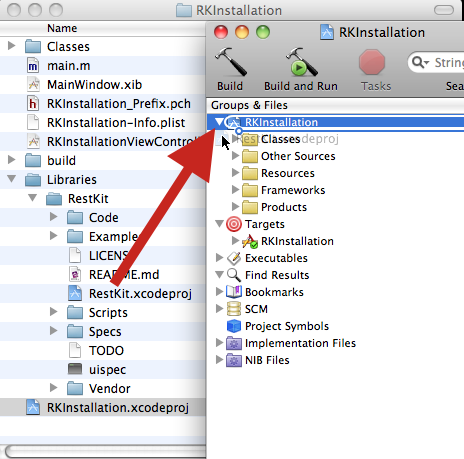This screenshot has width=464, height=459.
Task: Click the Build and Run icon
Action: tap(301, 62)
